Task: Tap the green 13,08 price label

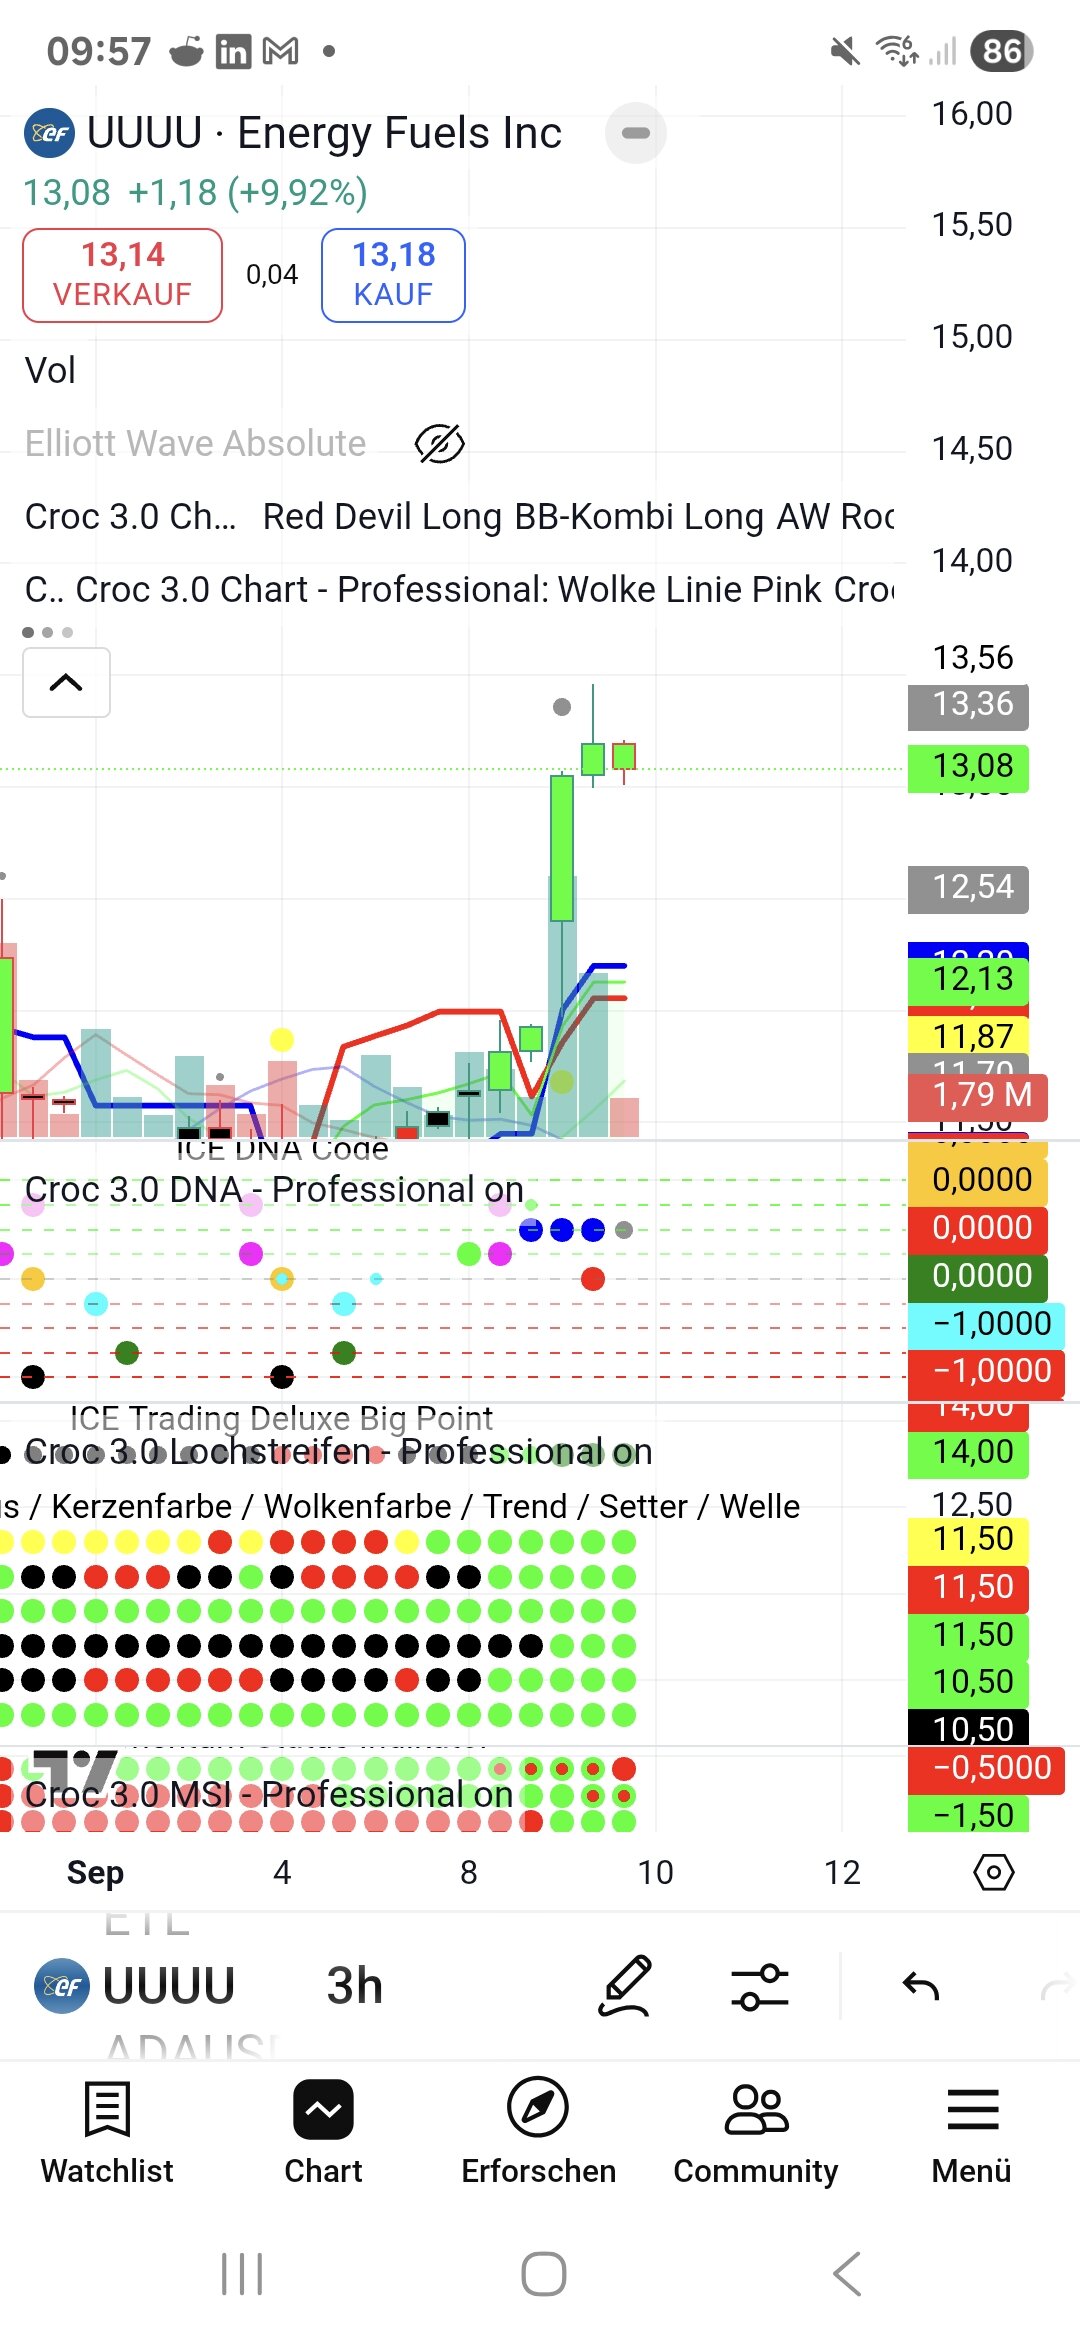Action: click(968, 767)
